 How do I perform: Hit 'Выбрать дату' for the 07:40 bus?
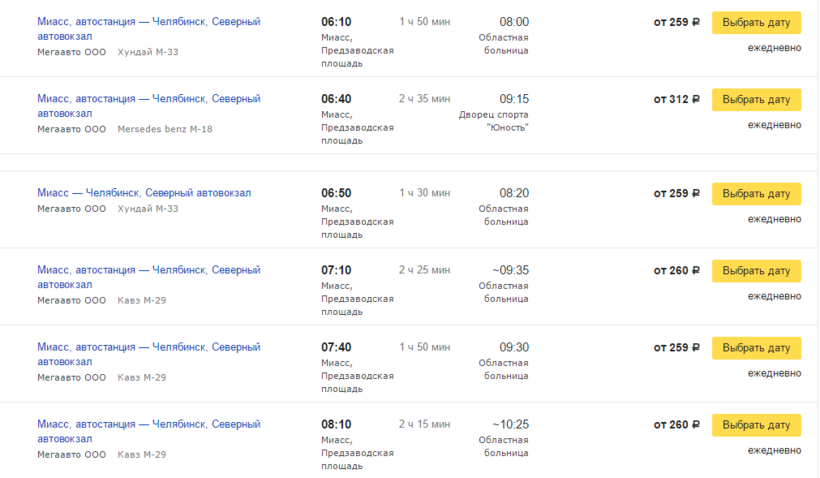coord(756,347)
